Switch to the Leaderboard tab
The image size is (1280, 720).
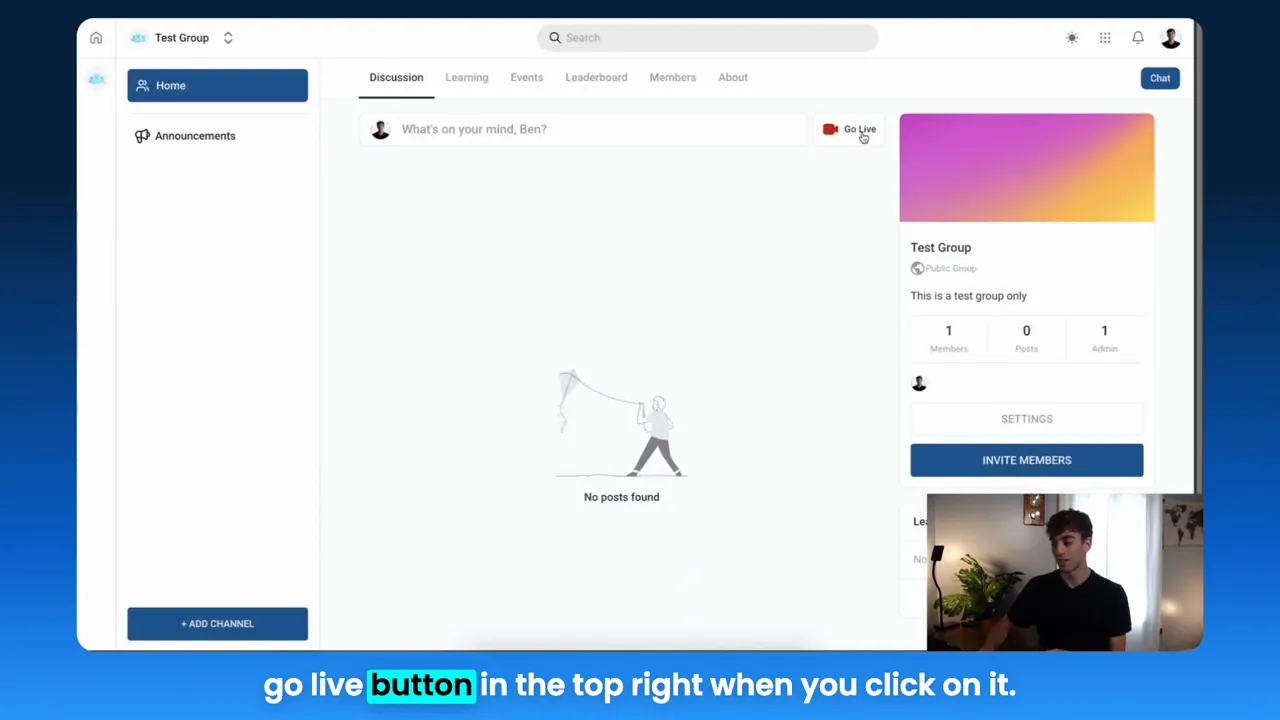click(x=596, y=77)
